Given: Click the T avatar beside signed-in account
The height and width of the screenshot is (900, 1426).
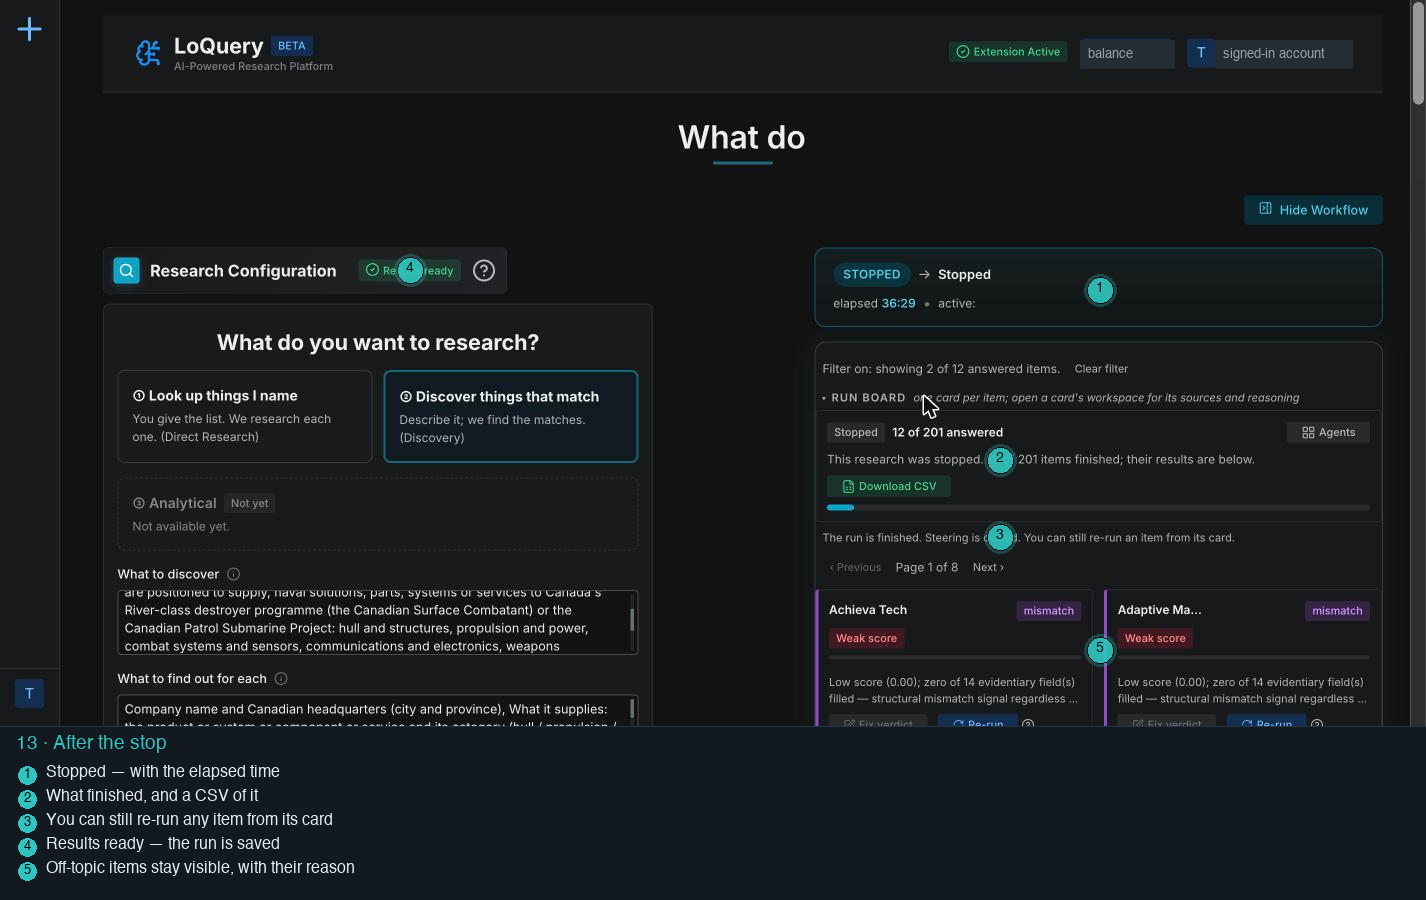Looking at the screenshot, I should coord(1201,53).
